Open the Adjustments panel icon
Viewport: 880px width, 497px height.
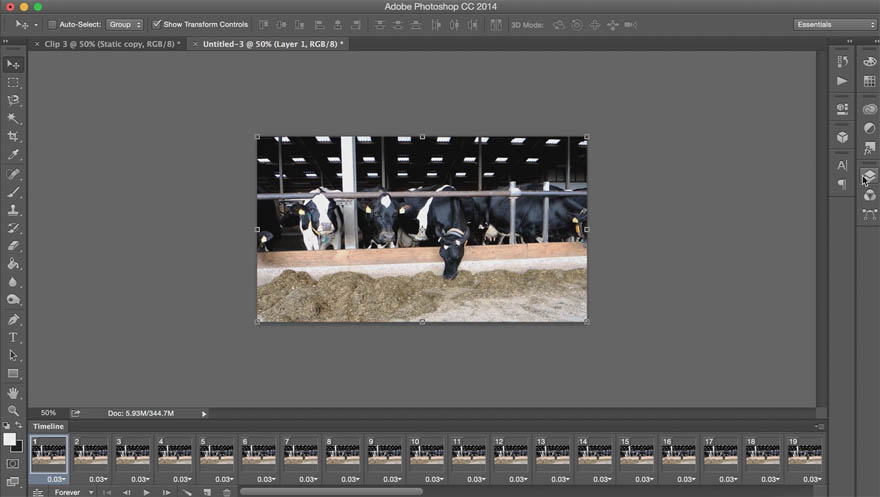pos(869,128)
